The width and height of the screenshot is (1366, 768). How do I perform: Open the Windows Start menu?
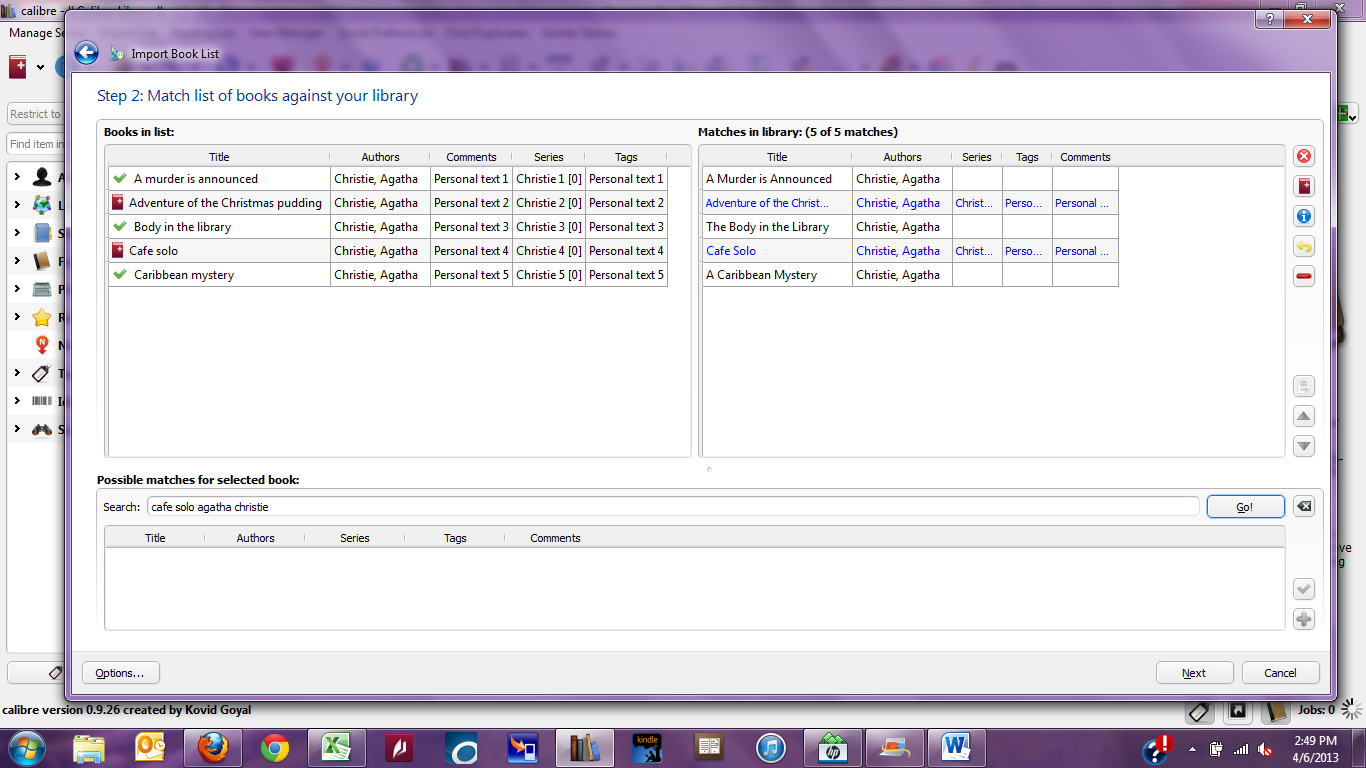point(27,747)
